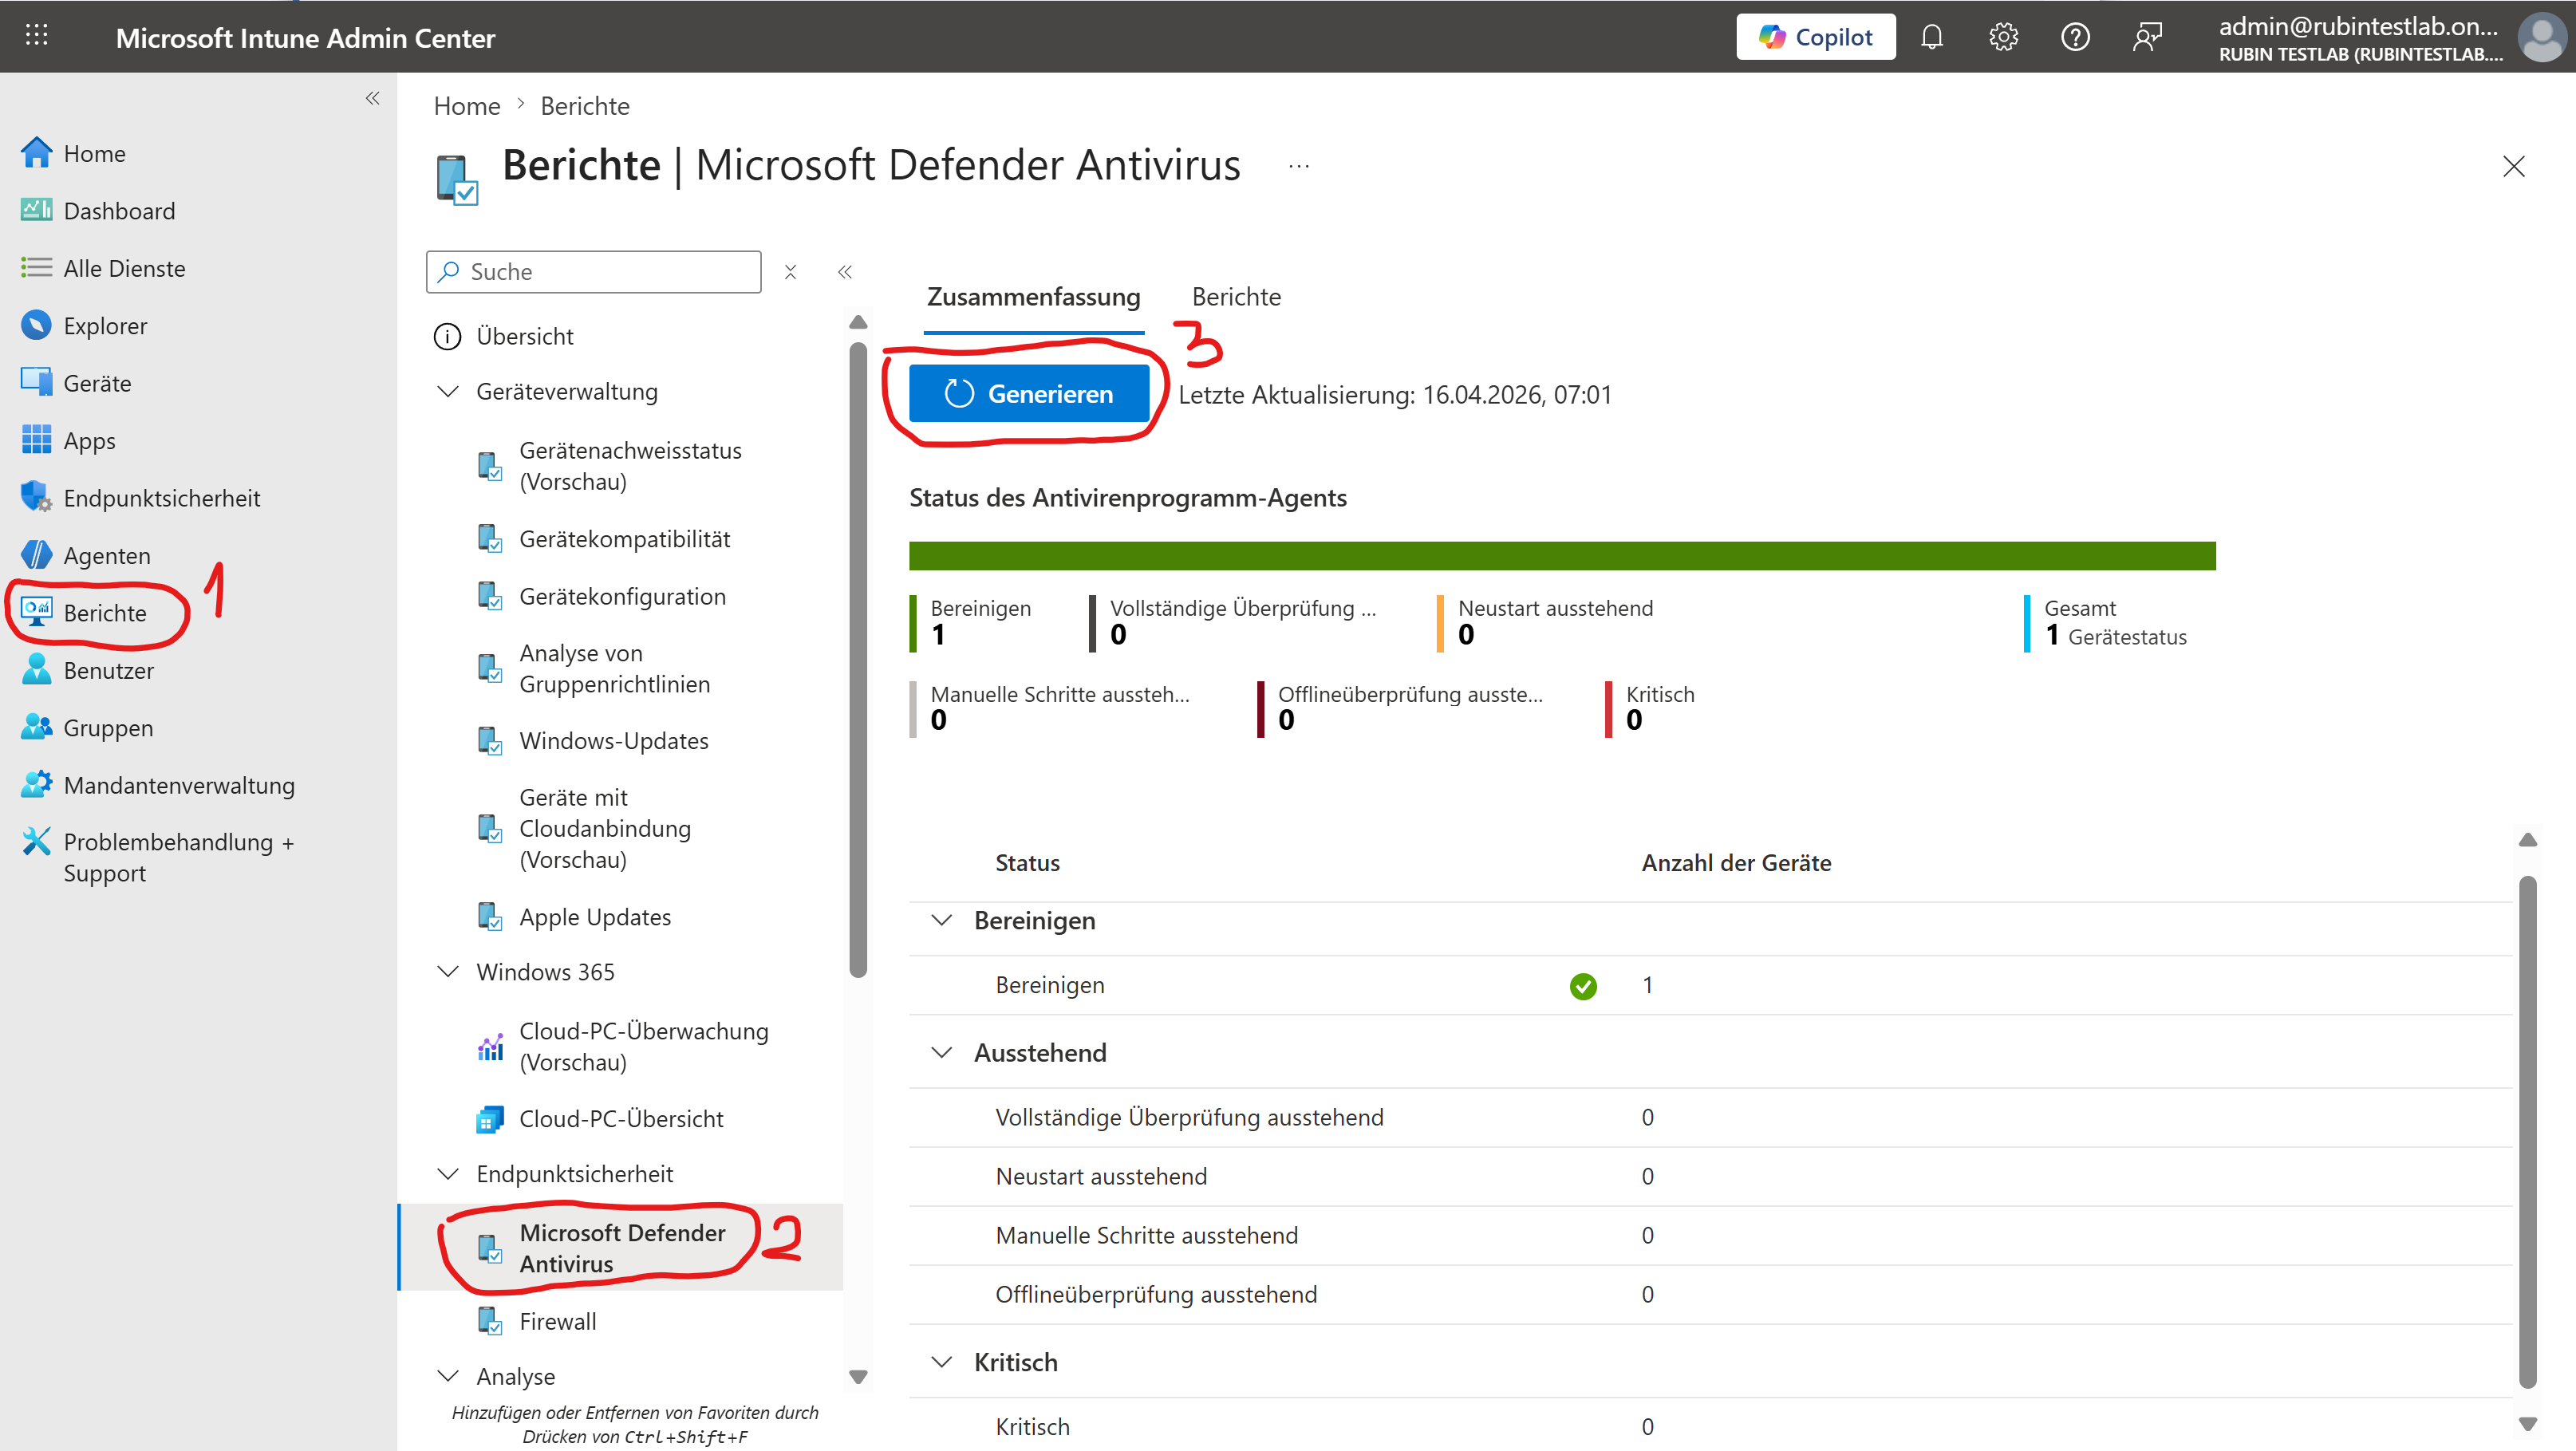
Task: Open the app launcher waffle icon
Action: click(37, 36)
